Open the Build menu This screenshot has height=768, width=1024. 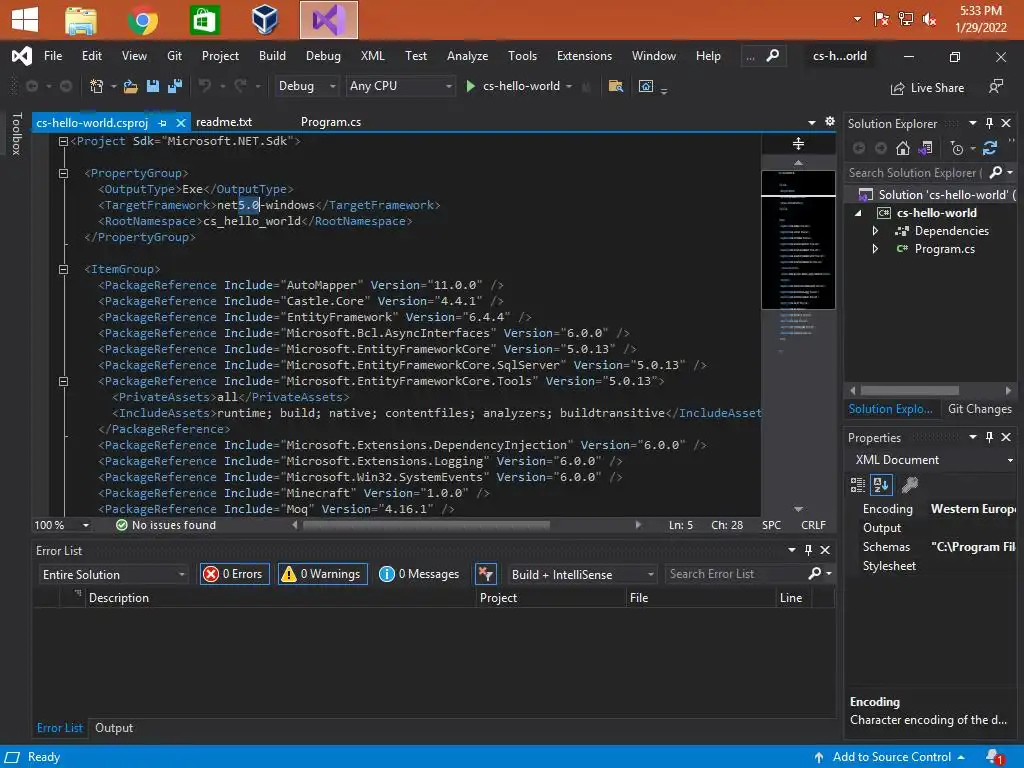pos(272,56)
